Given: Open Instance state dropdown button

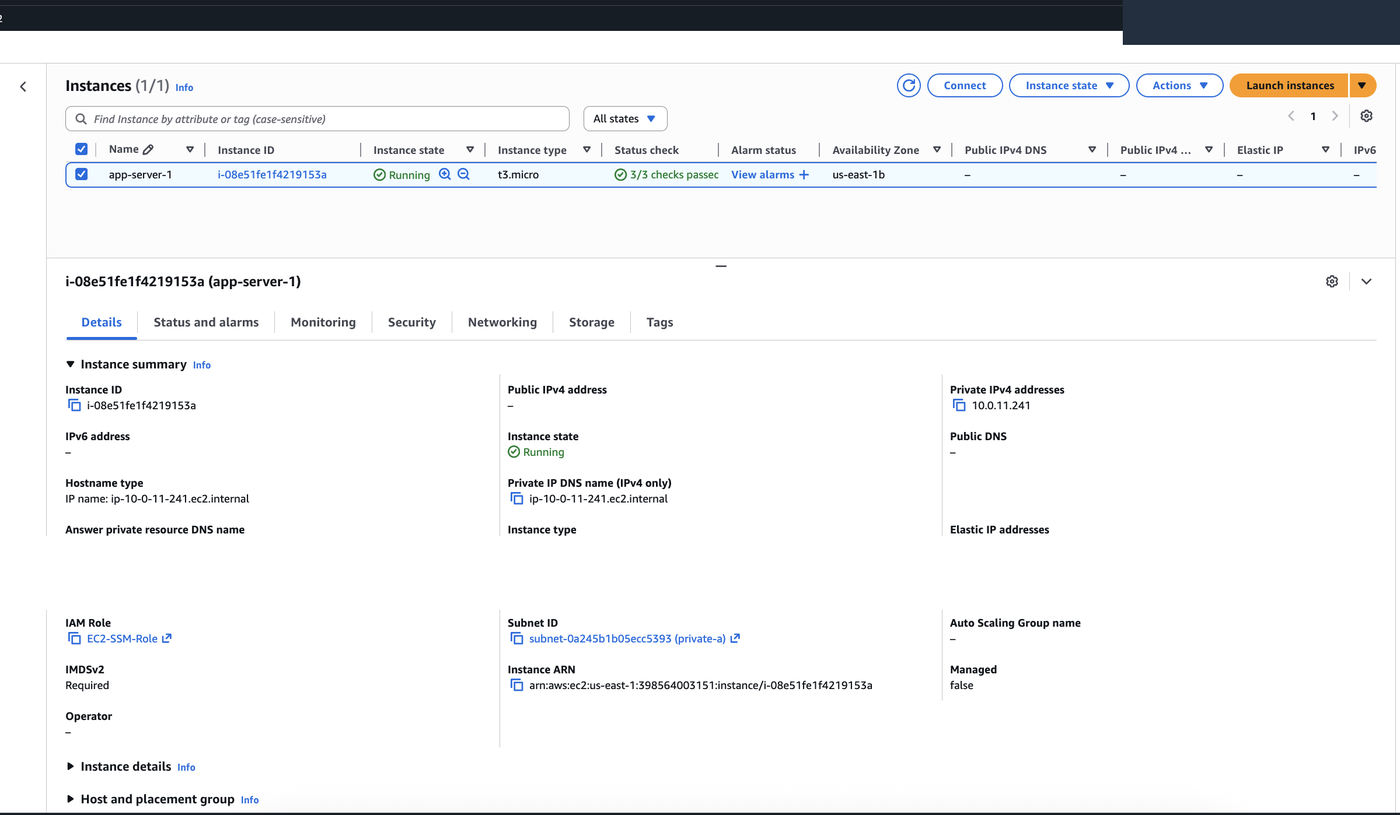Looking at the screenshot, I should (x=1069, y=85).
